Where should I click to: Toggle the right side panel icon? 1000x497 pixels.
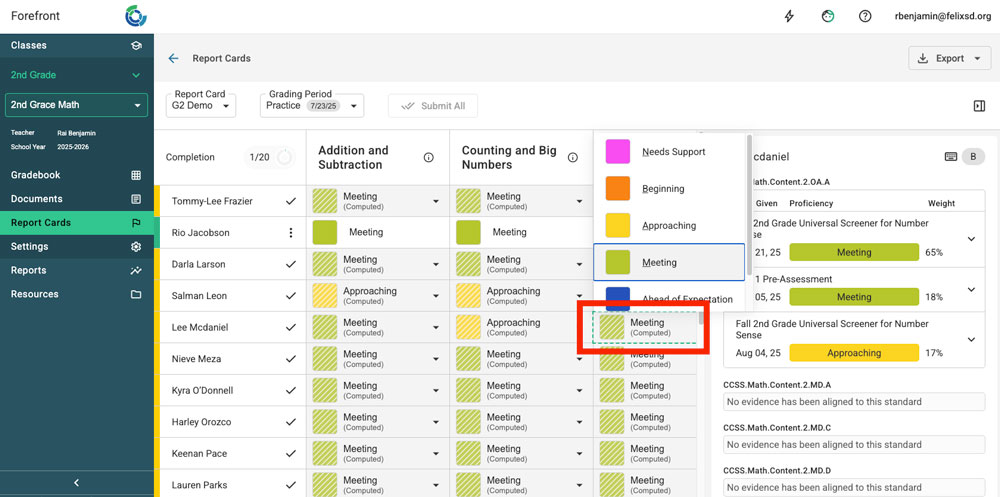point(978,106)
